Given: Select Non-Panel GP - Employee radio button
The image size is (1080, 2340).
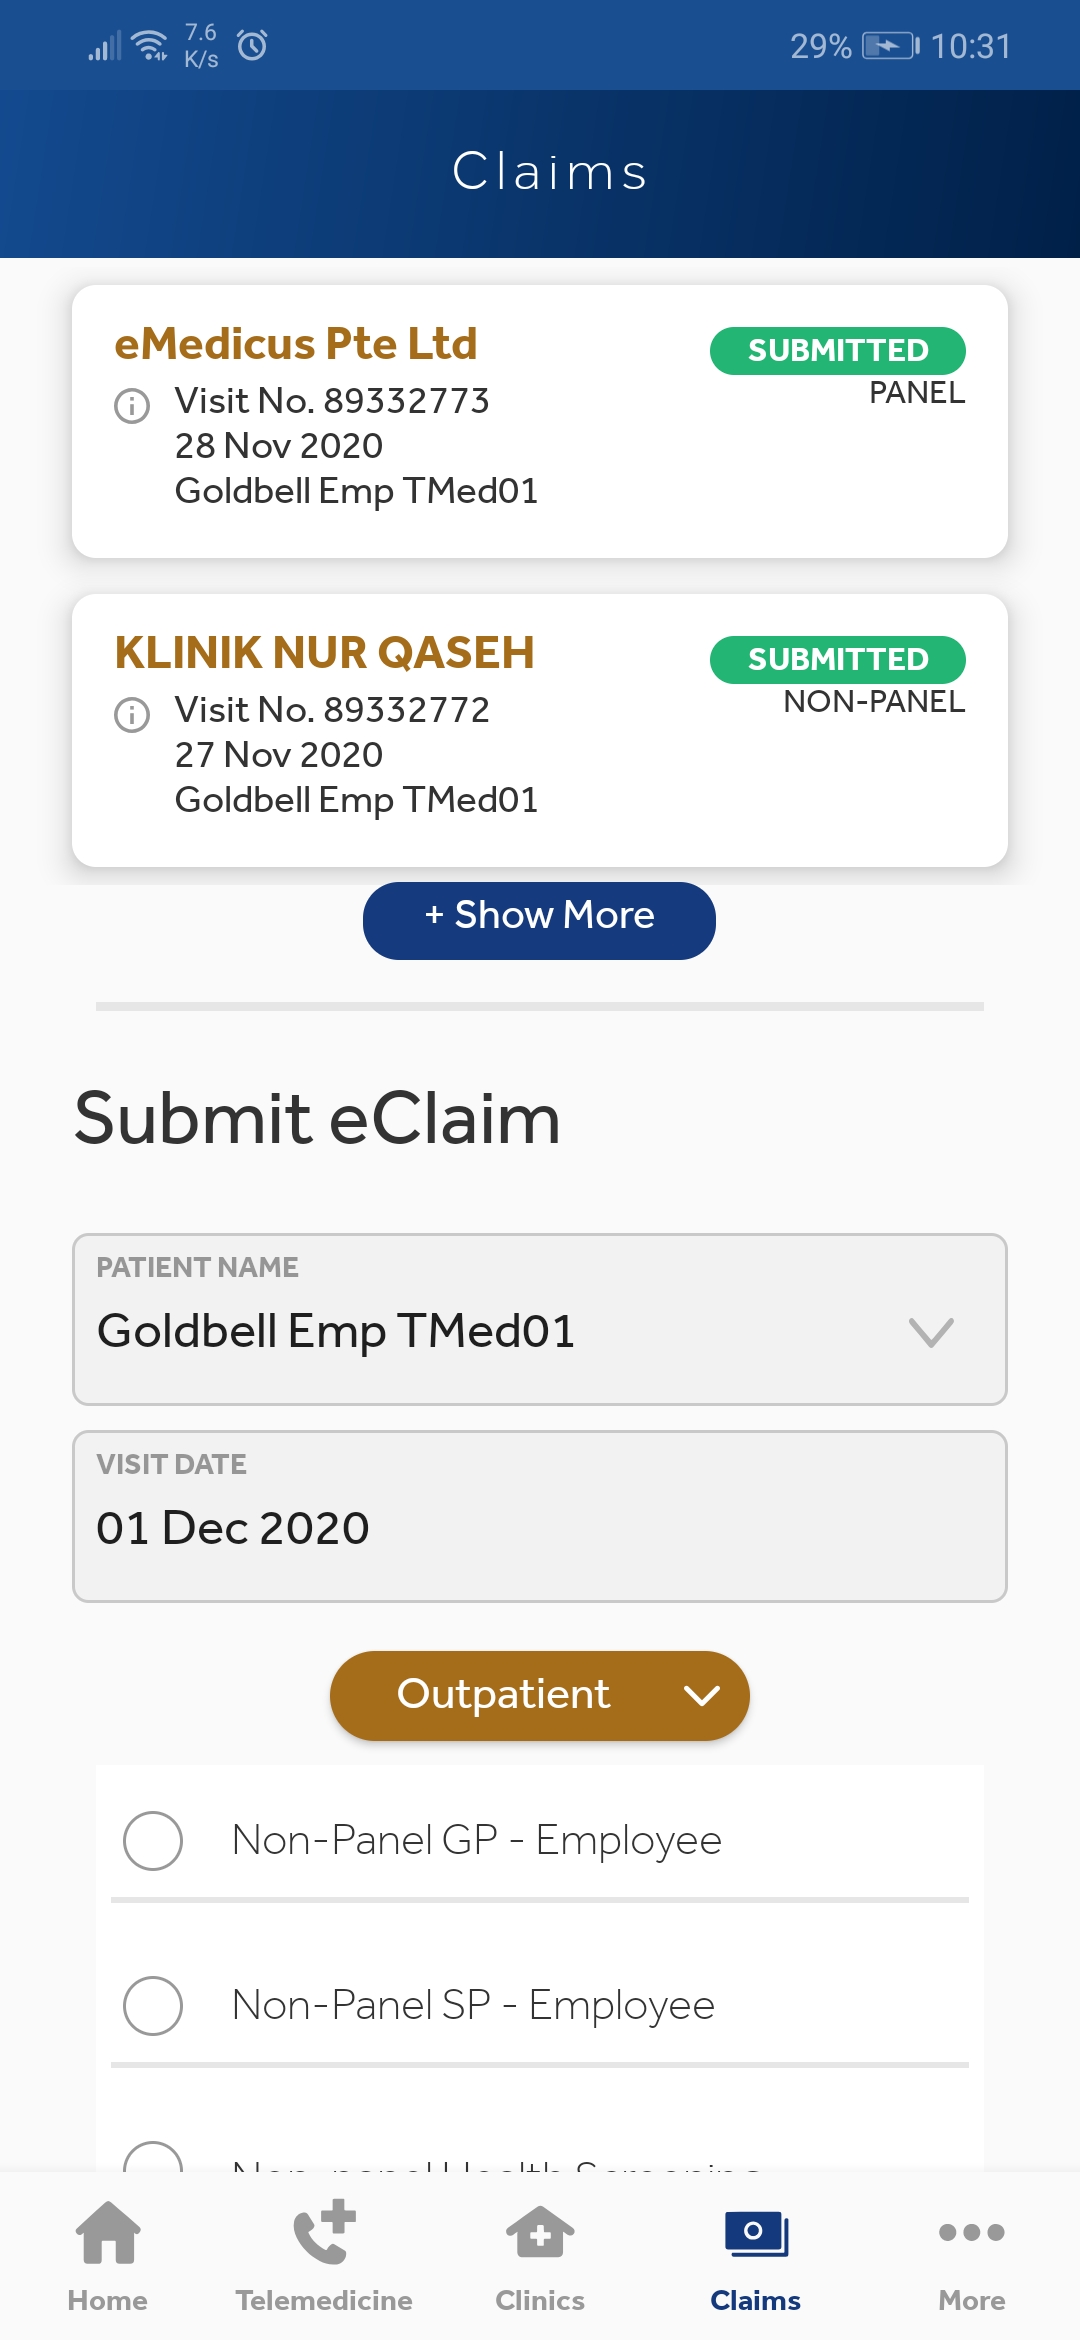Looking at the screenshot, I should click(153, 1840).
